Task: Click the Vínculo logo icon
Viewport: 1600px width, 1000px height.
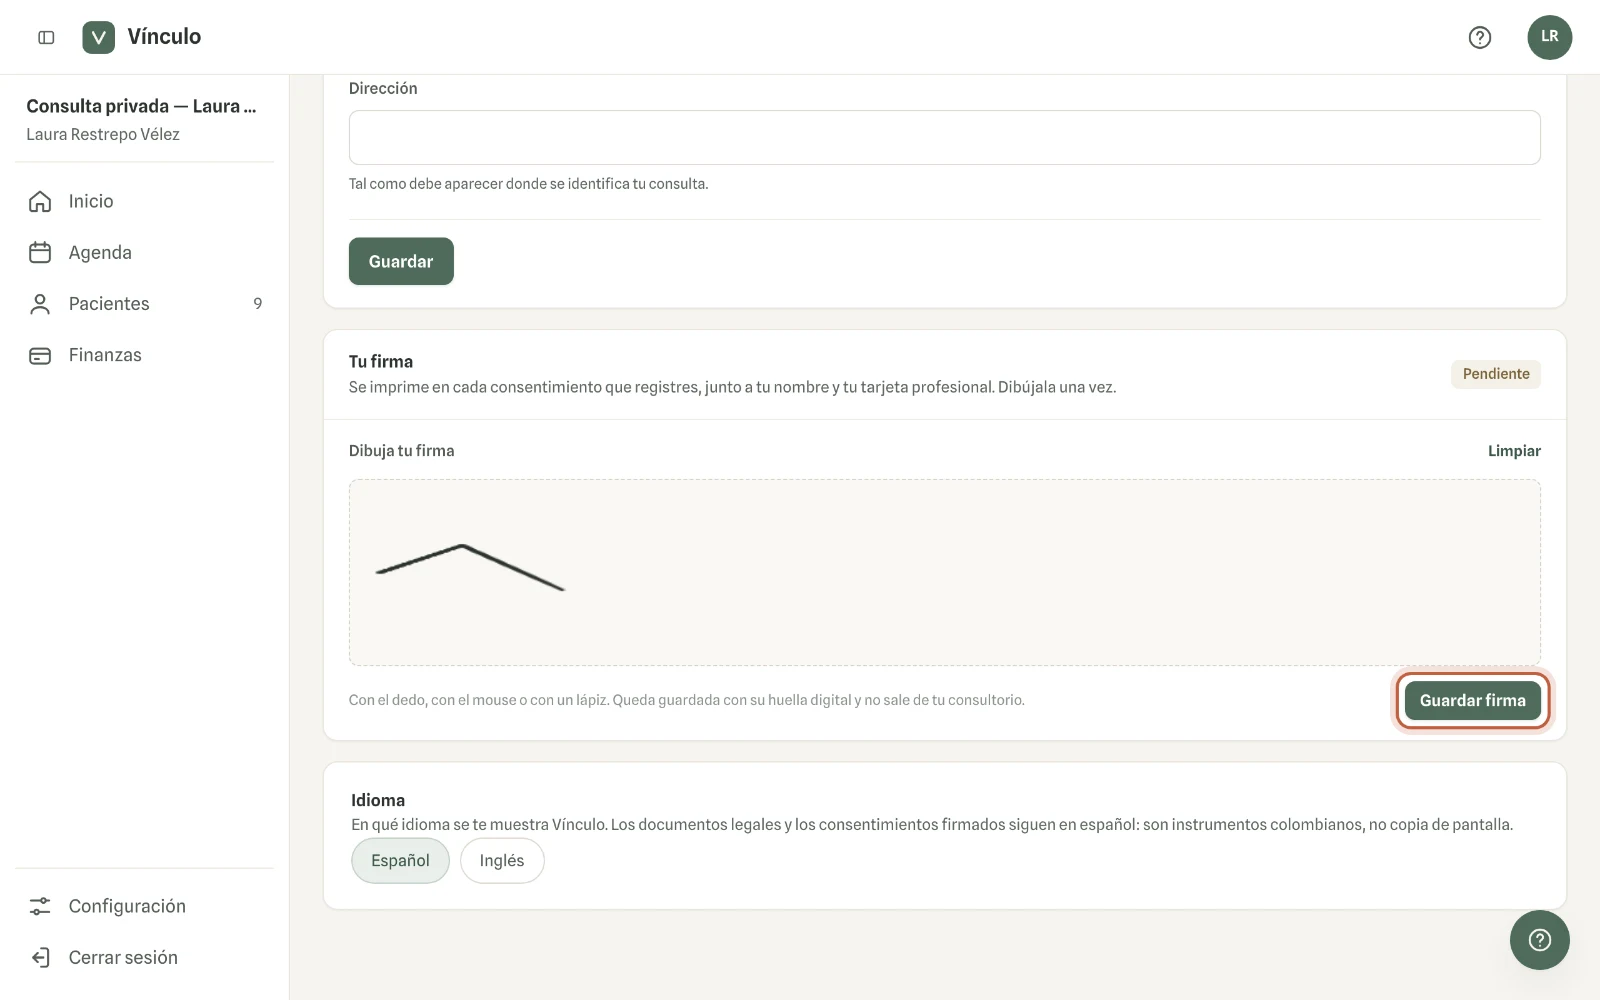Action: (x=98, y=37)
